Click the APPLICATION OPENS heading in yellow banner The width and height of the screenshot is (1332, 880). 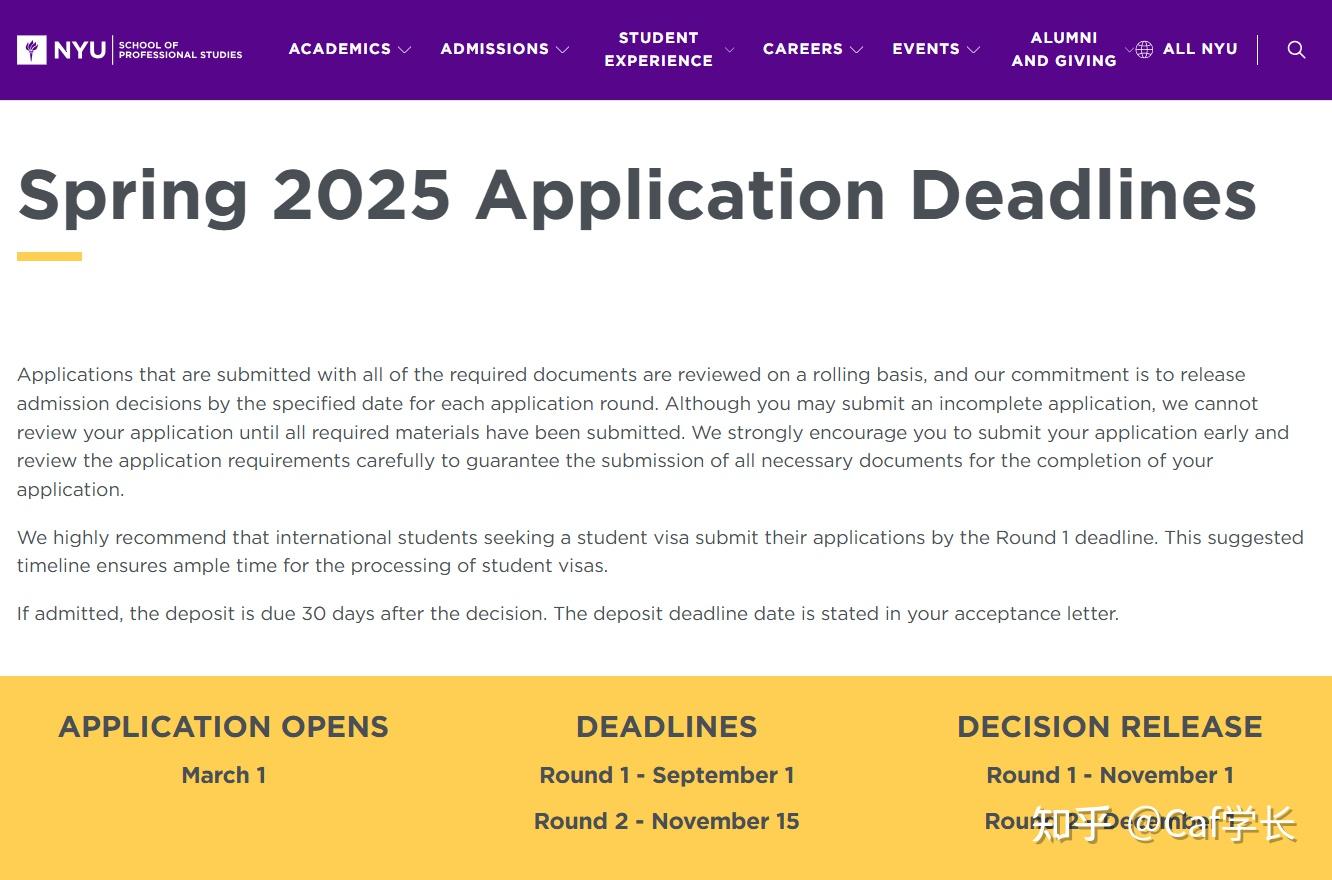[223, 727]
